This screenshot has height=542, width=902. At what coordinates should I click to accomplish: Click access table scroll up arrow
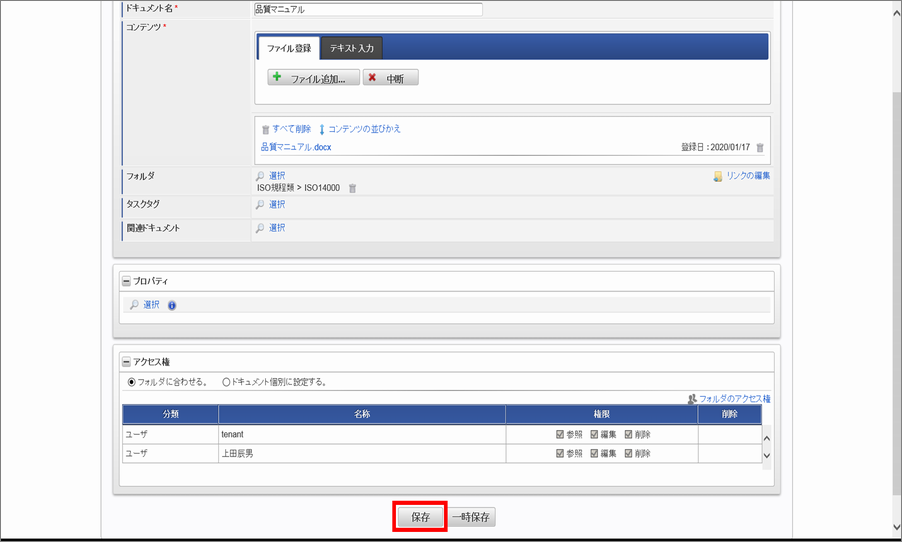(x=766, y=438)
